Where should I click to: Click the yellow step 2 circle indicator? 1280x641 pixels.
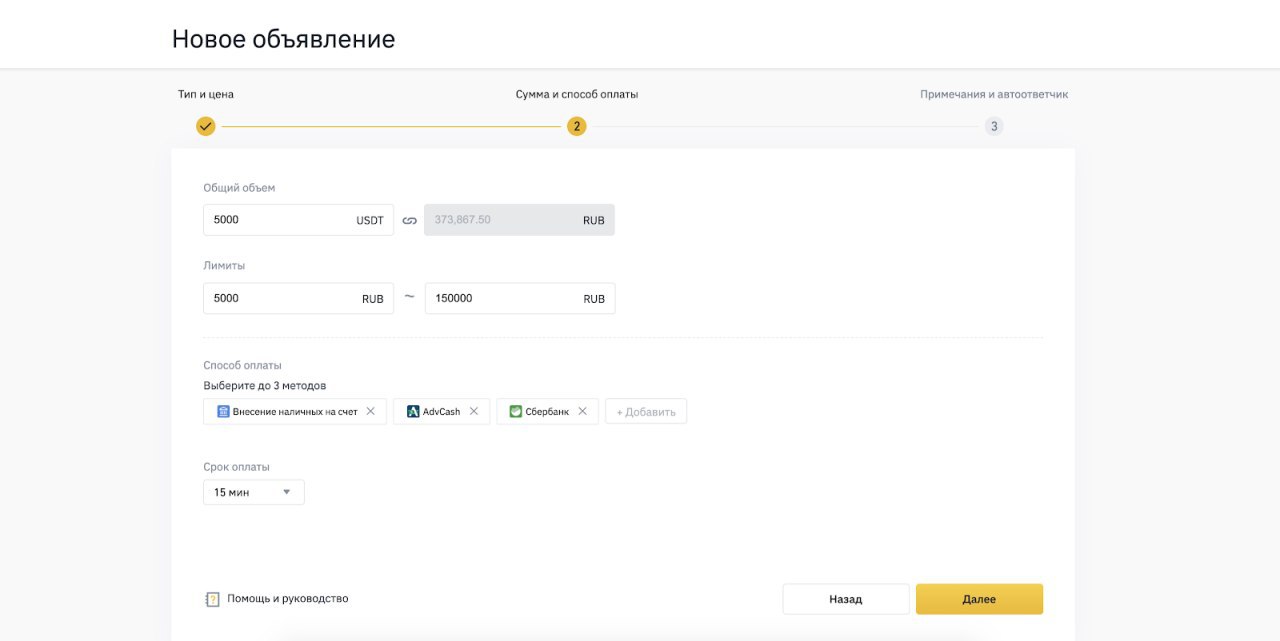pos(576,126)
